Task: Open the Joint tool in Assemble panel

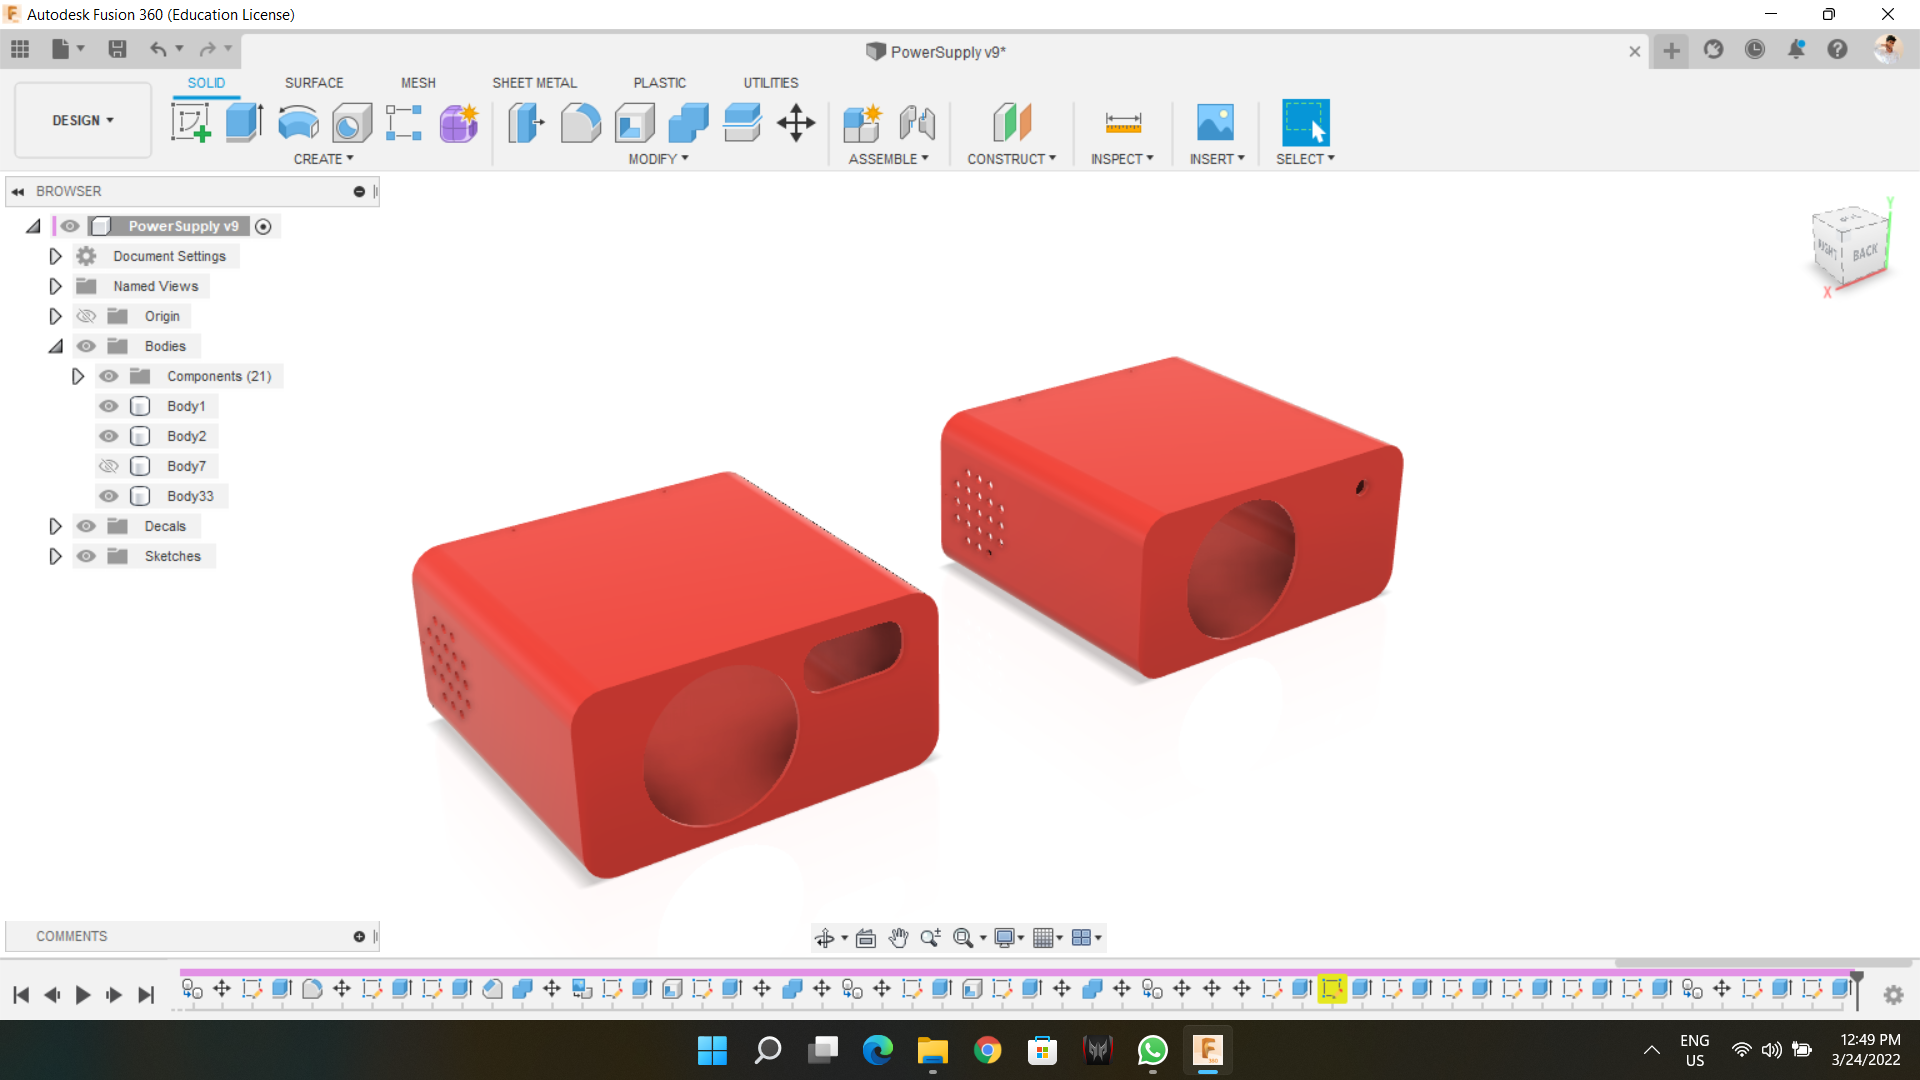Action: click(917, 122)
